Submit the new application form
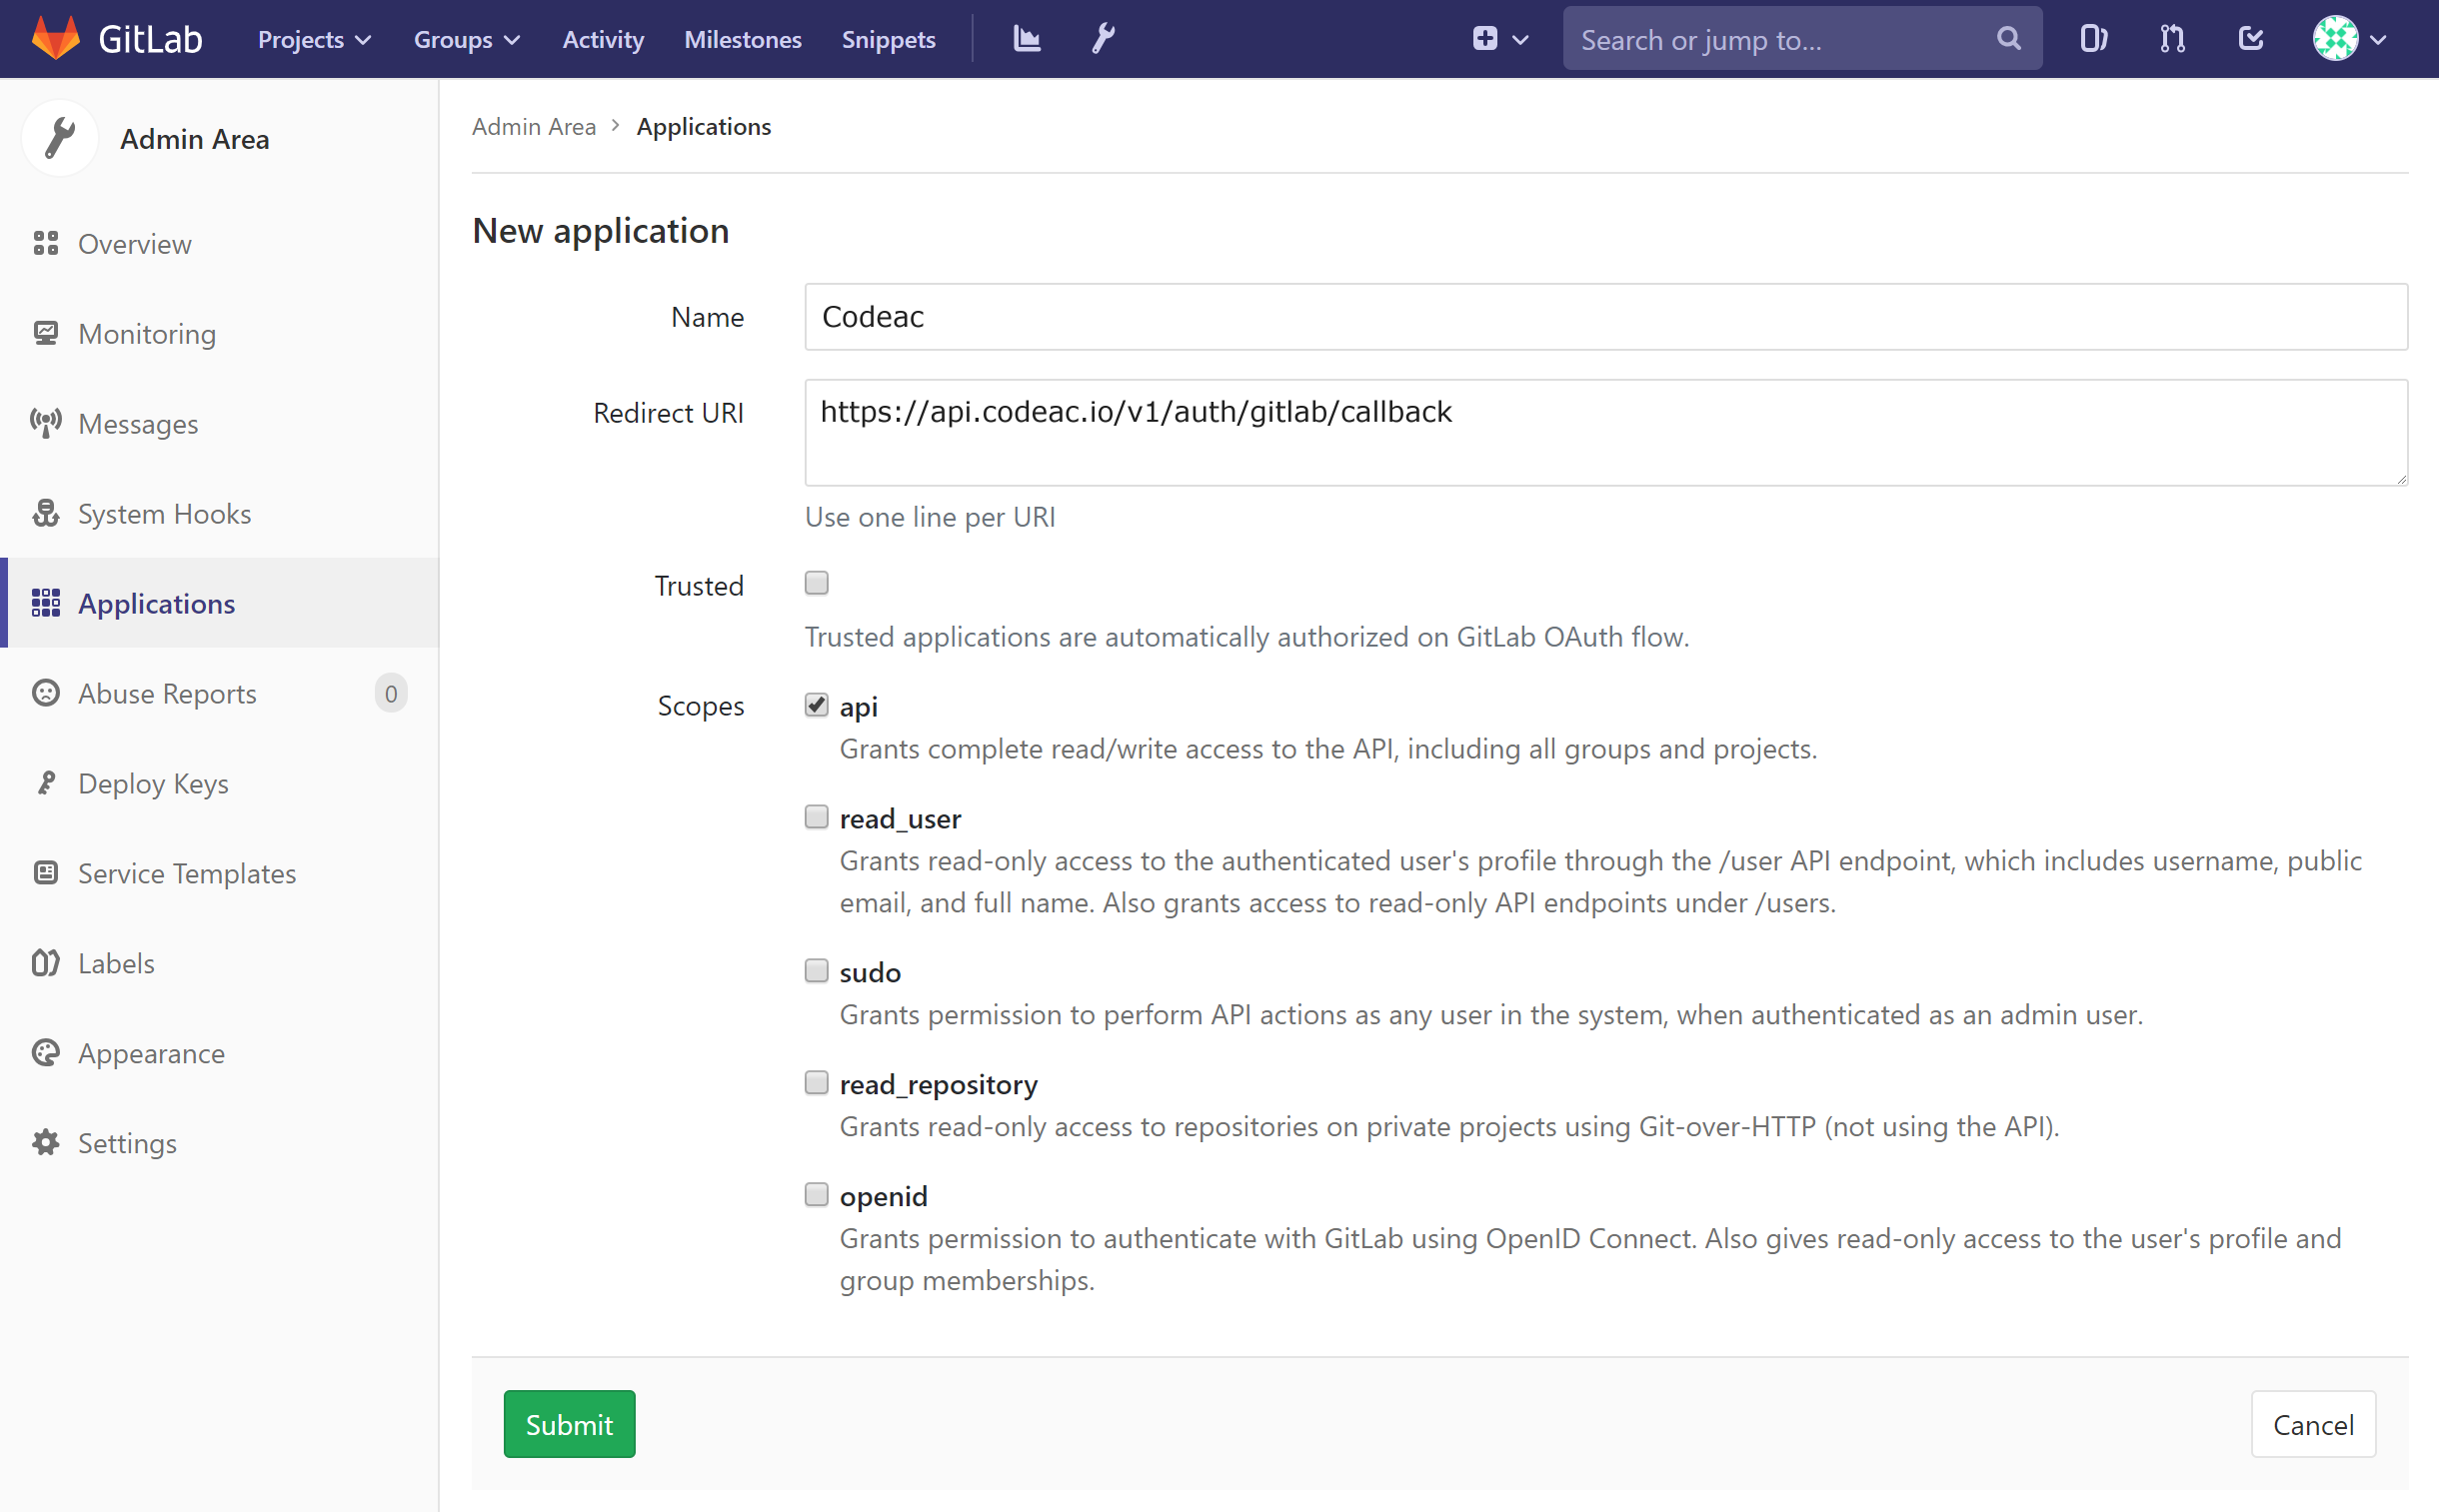This screenshot has height=1512, width=2439. click(x=568, y=1423)
